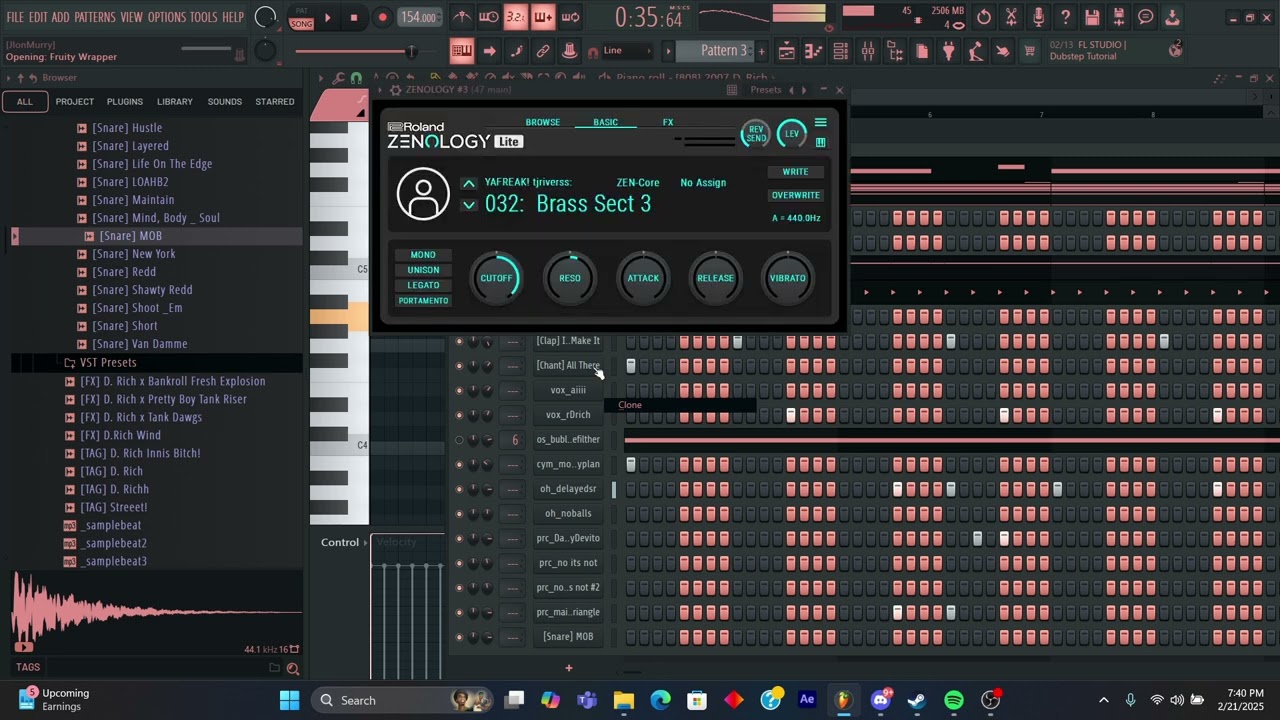Toggle the link/multilink controllers icon
The image size is (1280, 720).
point(543,51)
